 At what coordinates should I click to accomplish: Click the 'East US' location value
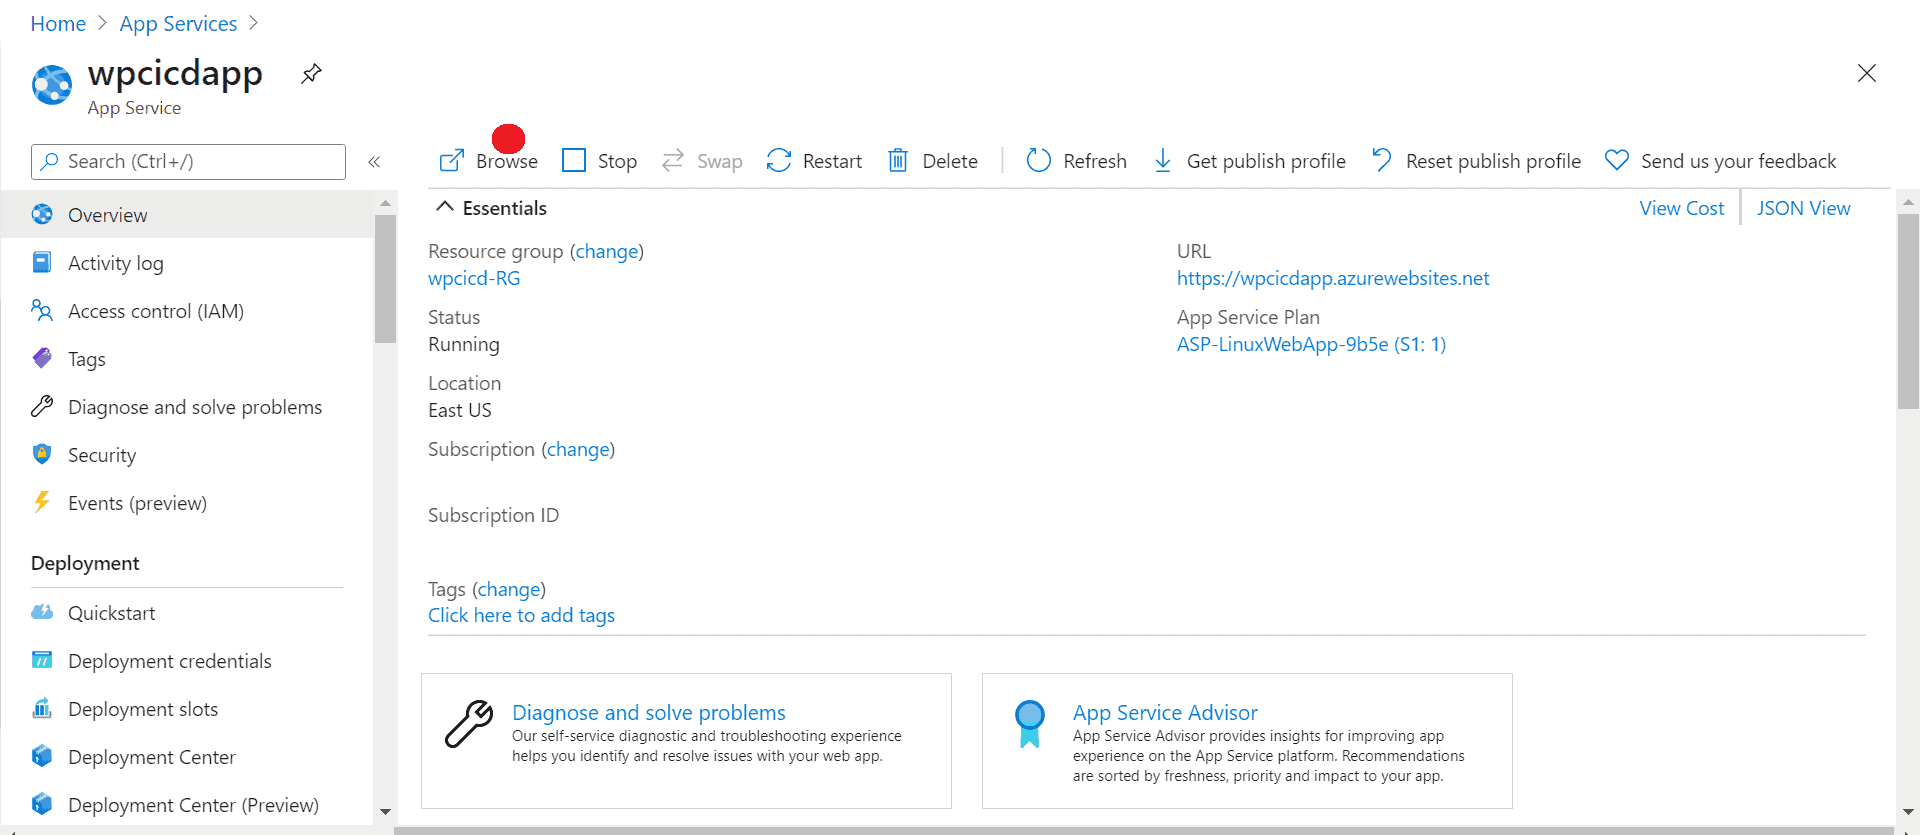tap(460, 410)
